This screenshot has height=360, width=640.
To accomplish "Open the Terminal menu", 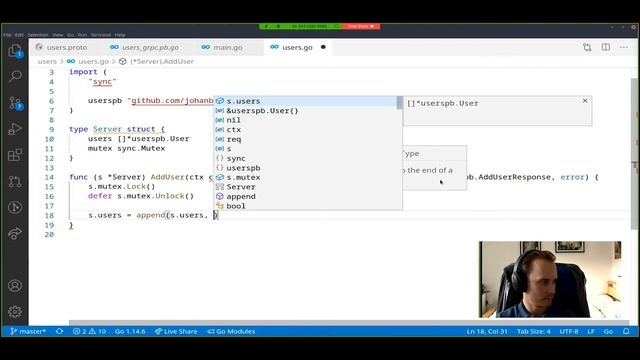I will pyautogui.click(x=101, y=35).
